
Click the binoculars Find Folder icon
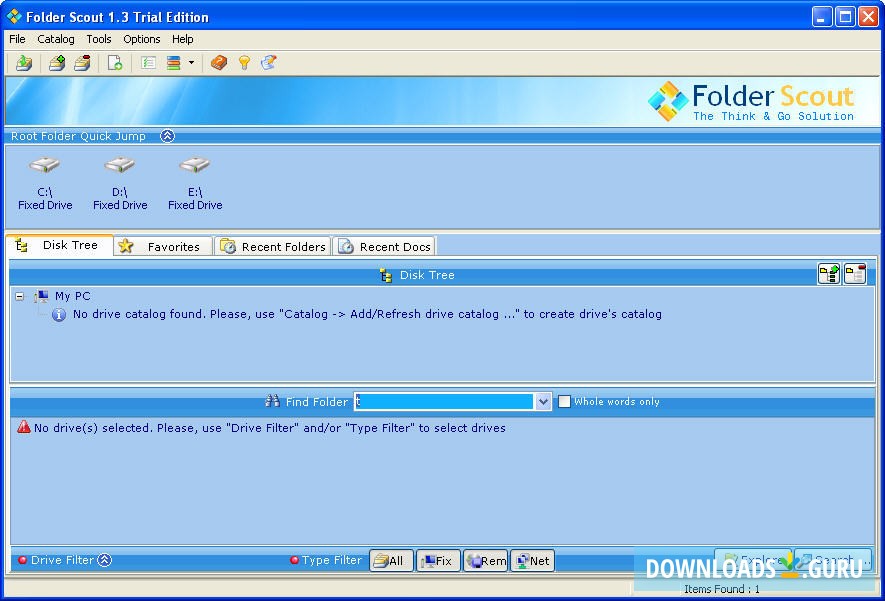click(x=273, y=401)
